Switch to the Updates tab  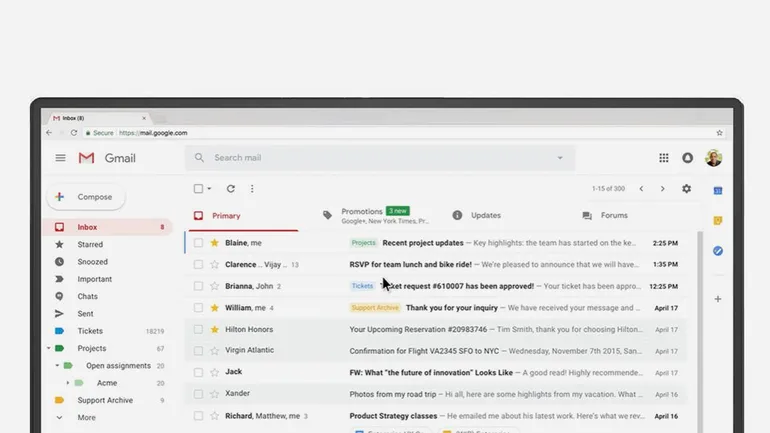[x=485, y=215]
